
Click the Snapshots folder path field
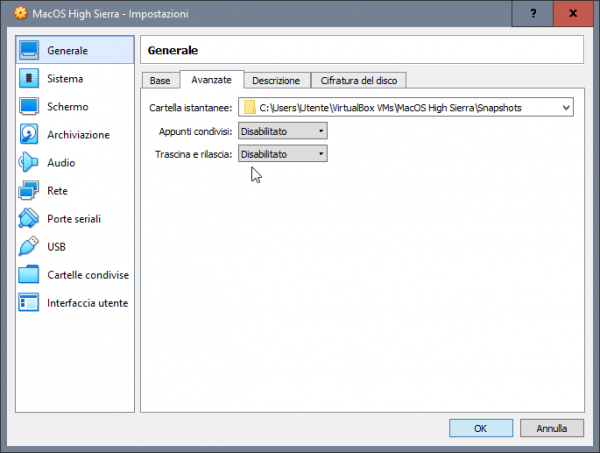point(406,107)
